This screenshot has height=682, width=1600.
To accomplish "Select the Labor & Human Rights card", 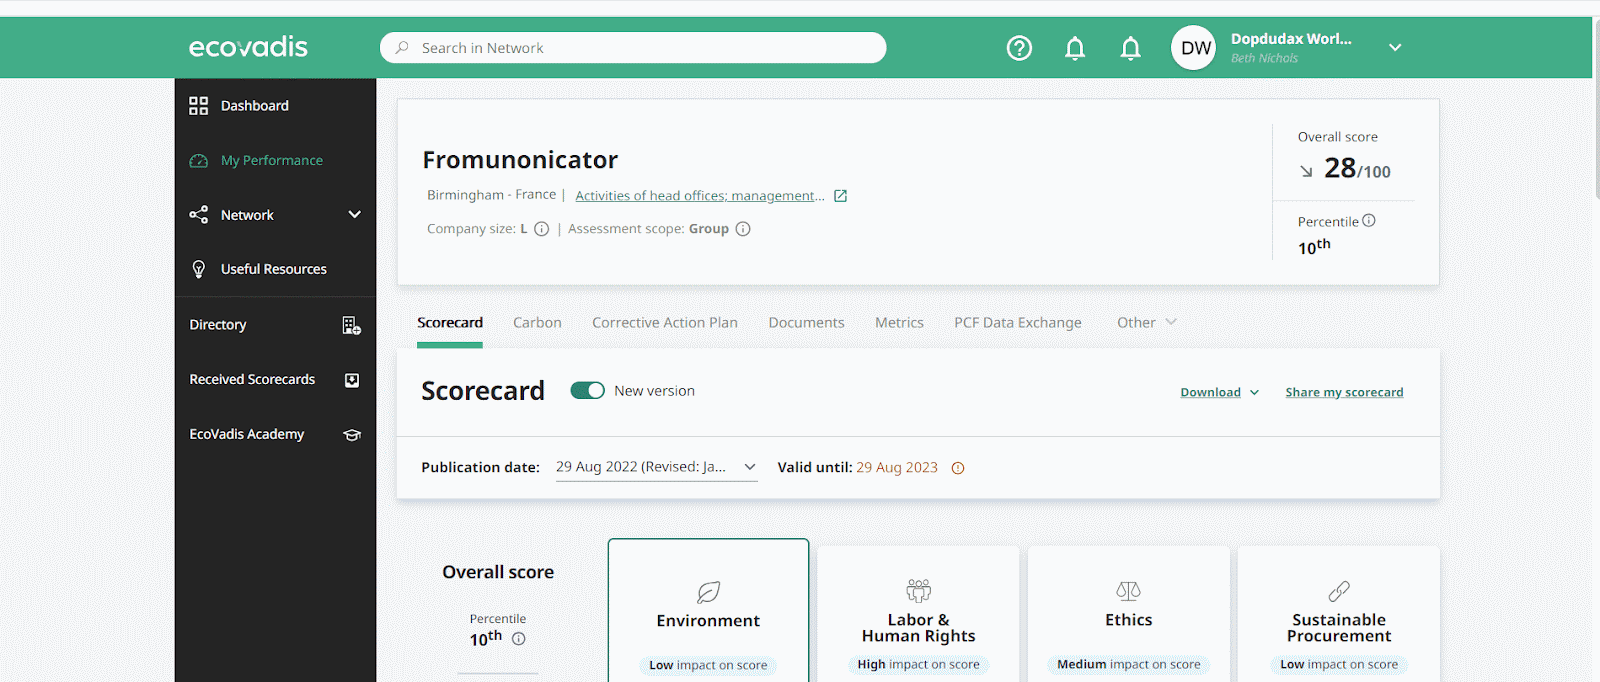I will pyautogui.click(x=919, y=614).
